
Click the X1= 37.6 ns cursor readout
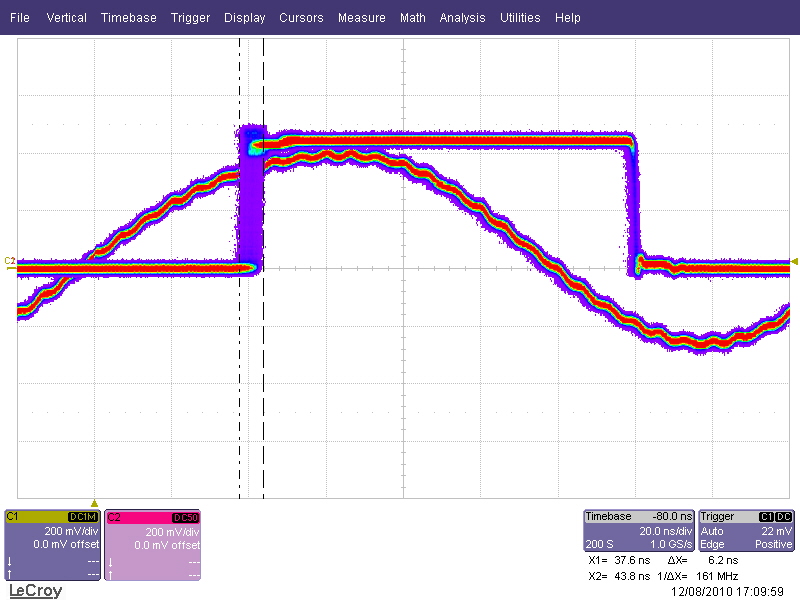pos(619,560)
